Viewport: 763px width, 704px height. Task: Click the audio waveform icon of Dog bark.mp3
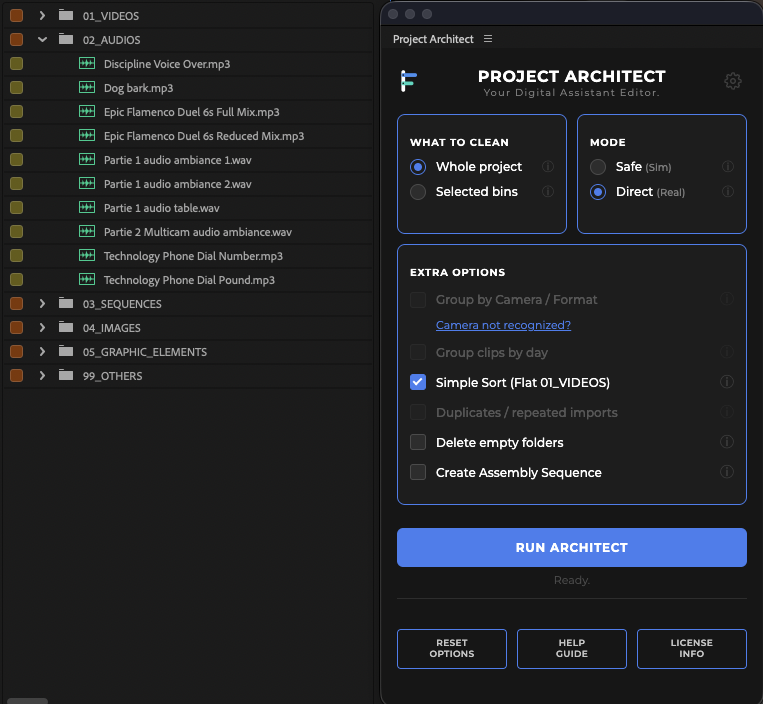[87, 88]
